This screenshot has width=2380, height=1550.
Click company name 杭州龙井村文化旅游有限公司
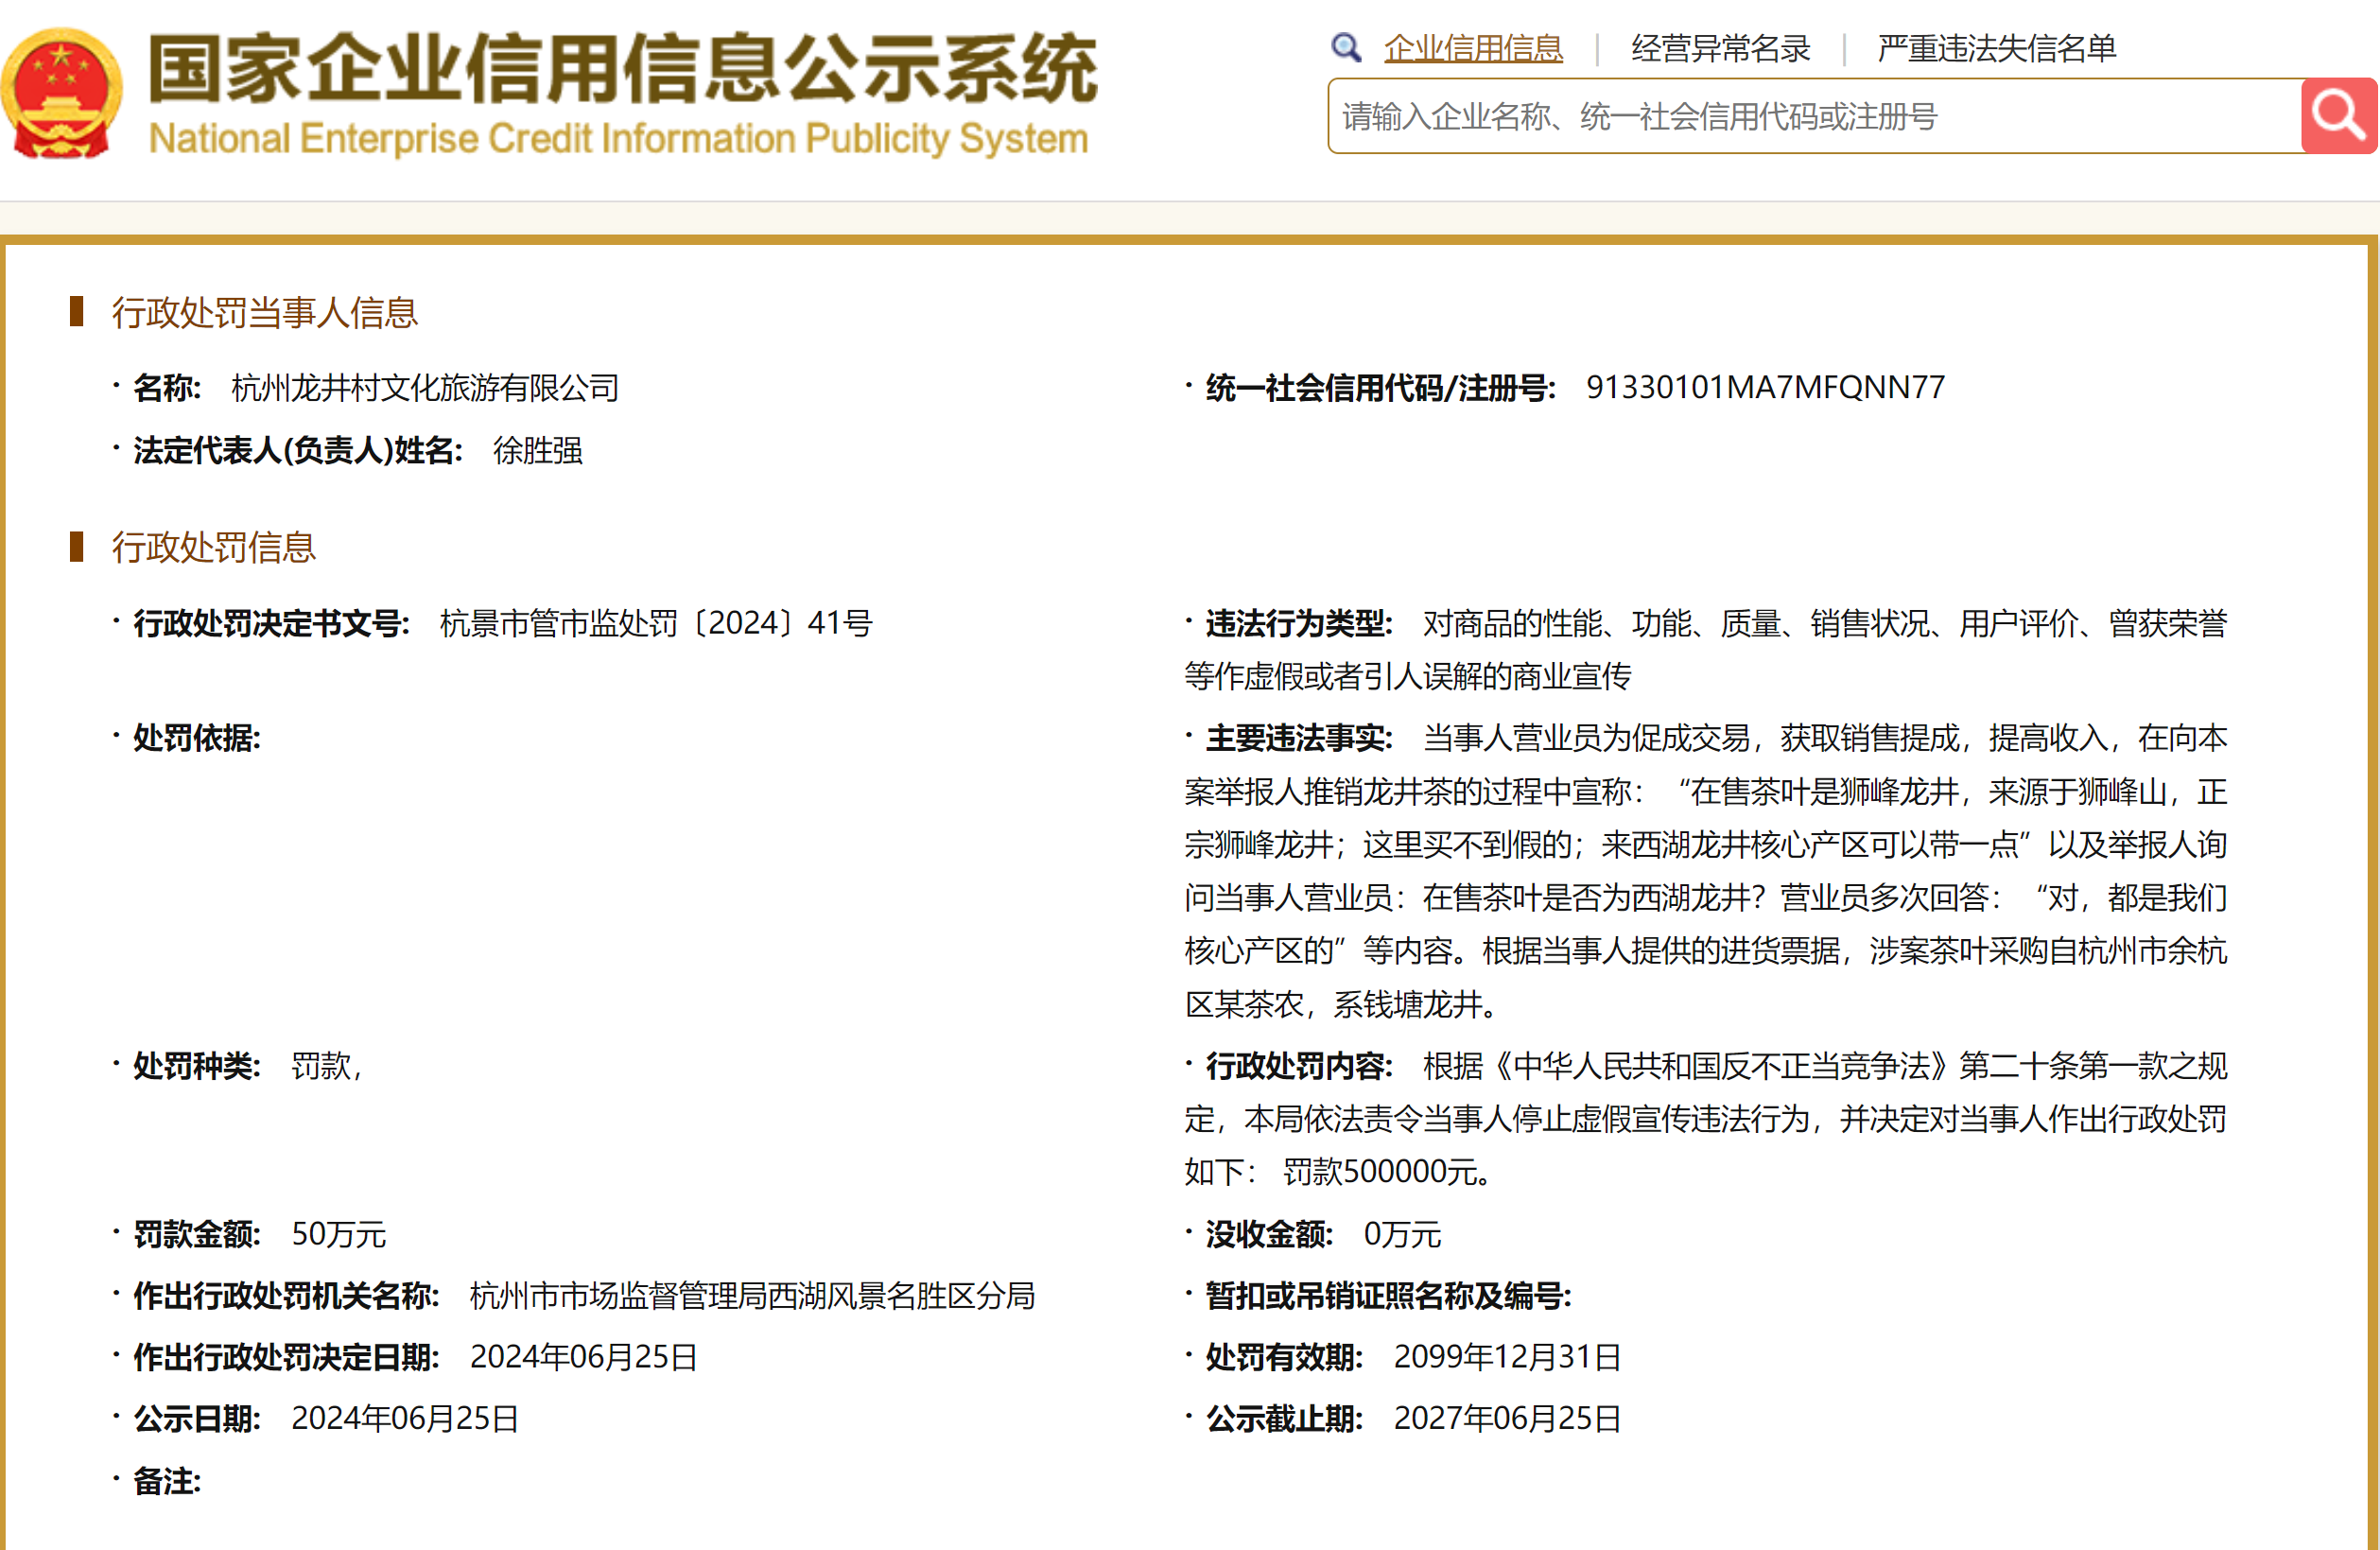(425, 388)
